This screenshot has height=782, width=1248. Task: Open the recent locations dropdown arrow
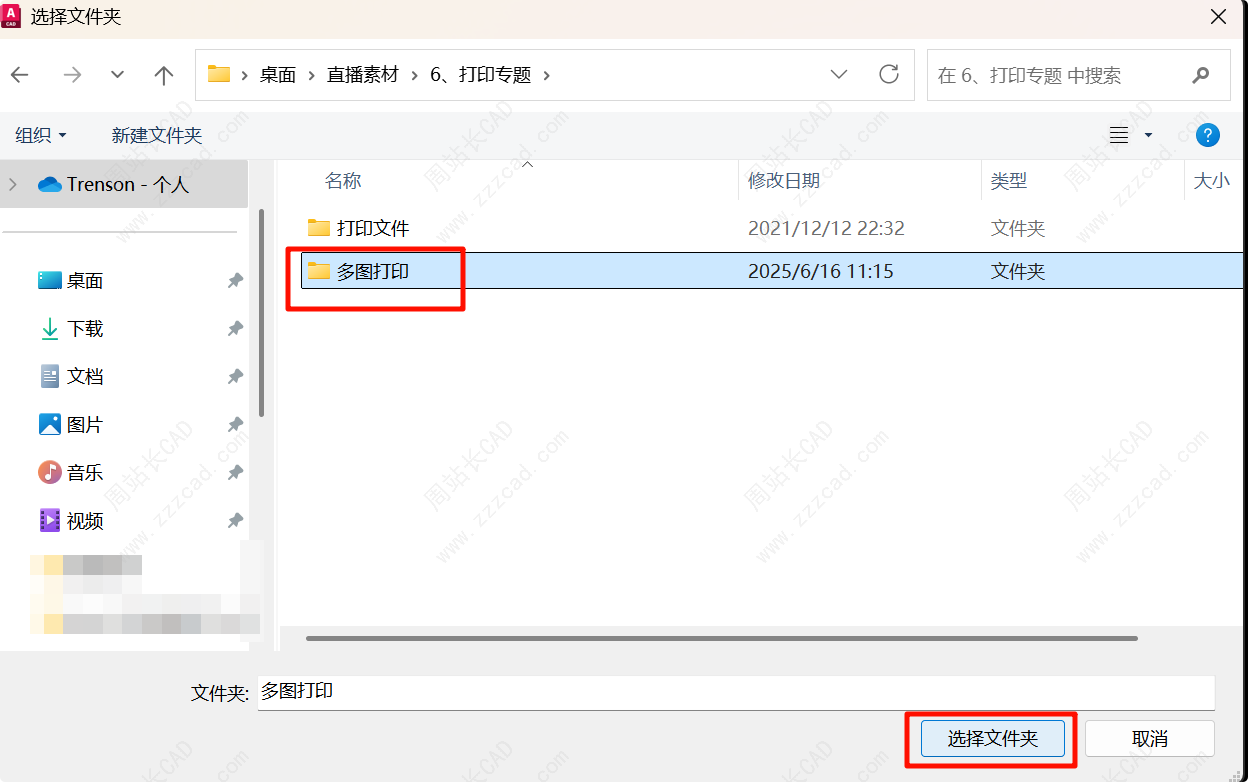(117, 75)
